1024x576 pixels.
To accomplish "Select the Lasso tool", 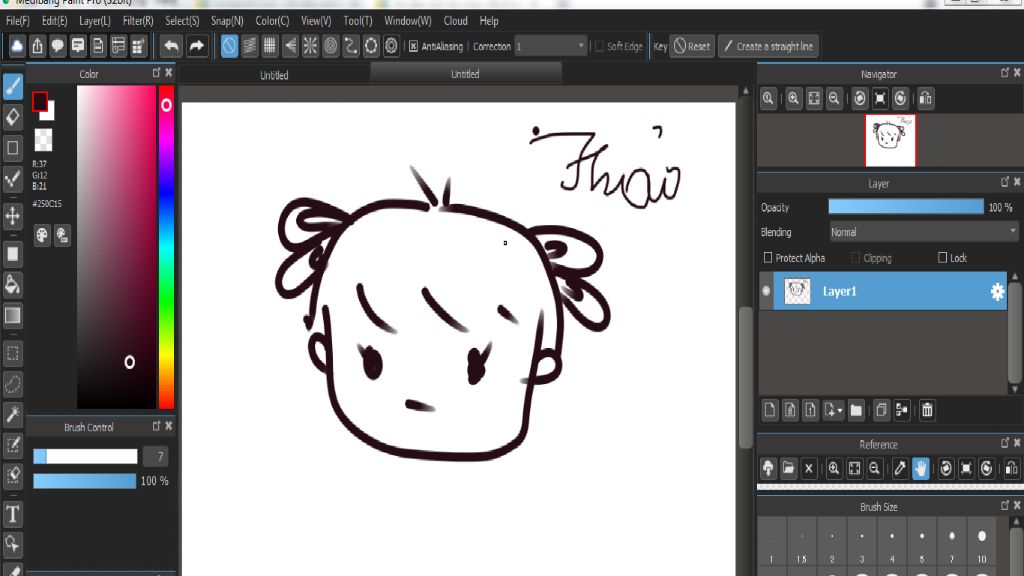I will click(13, 384).
